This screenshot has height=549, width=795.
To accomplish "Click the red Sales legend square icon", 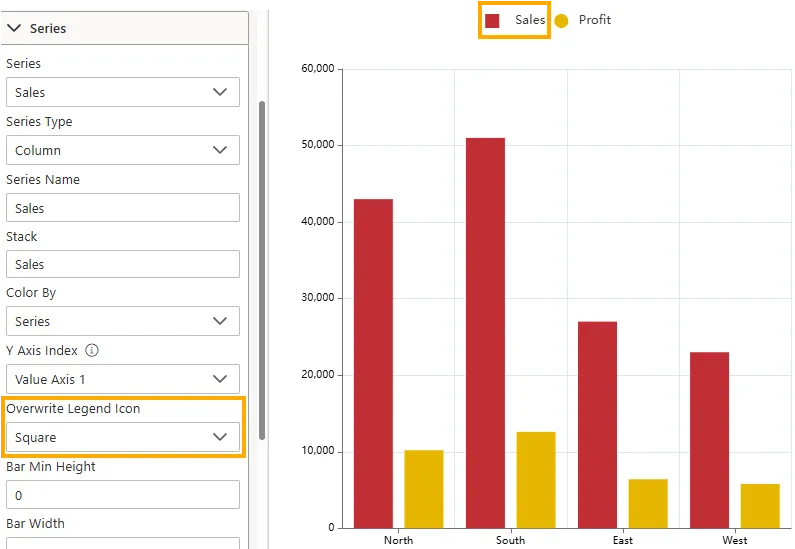I will pyautogui.click(x=492, y=20).
